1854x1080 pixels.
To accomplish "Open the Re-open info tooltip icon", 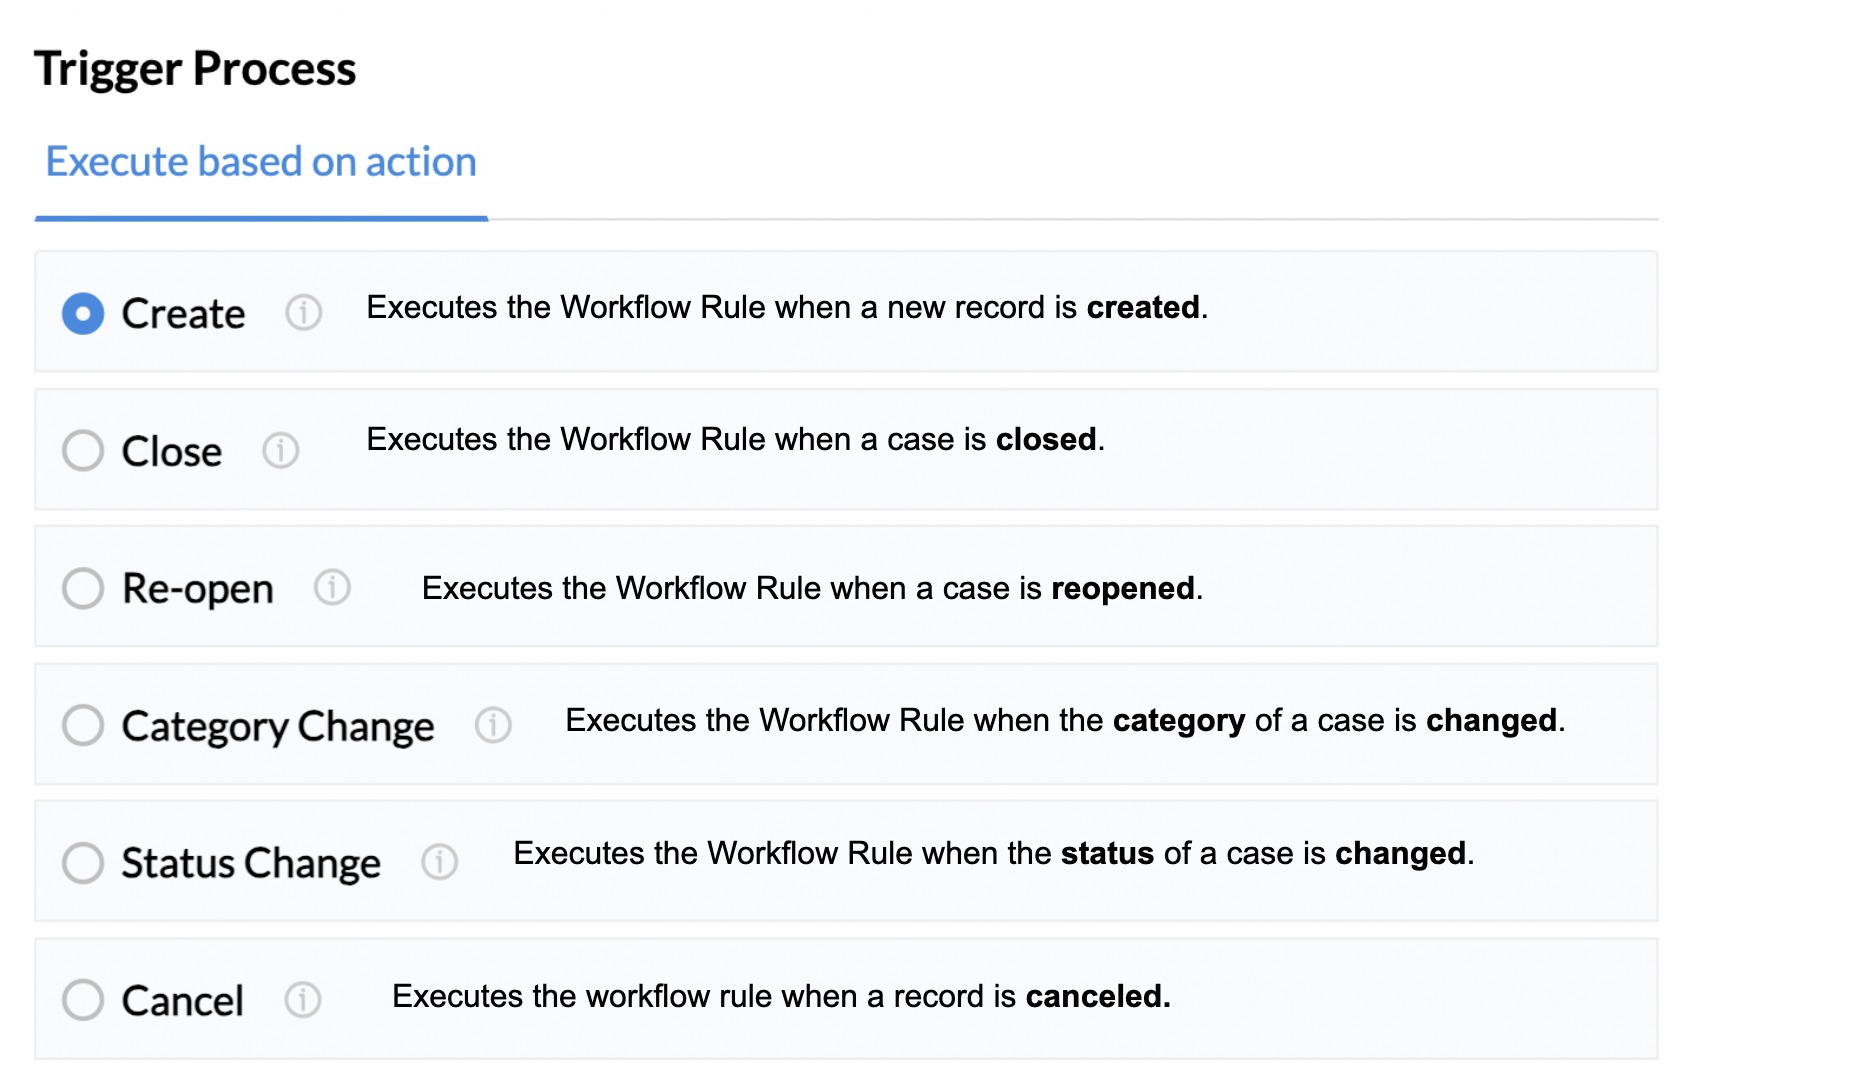I will click(332, 587).
